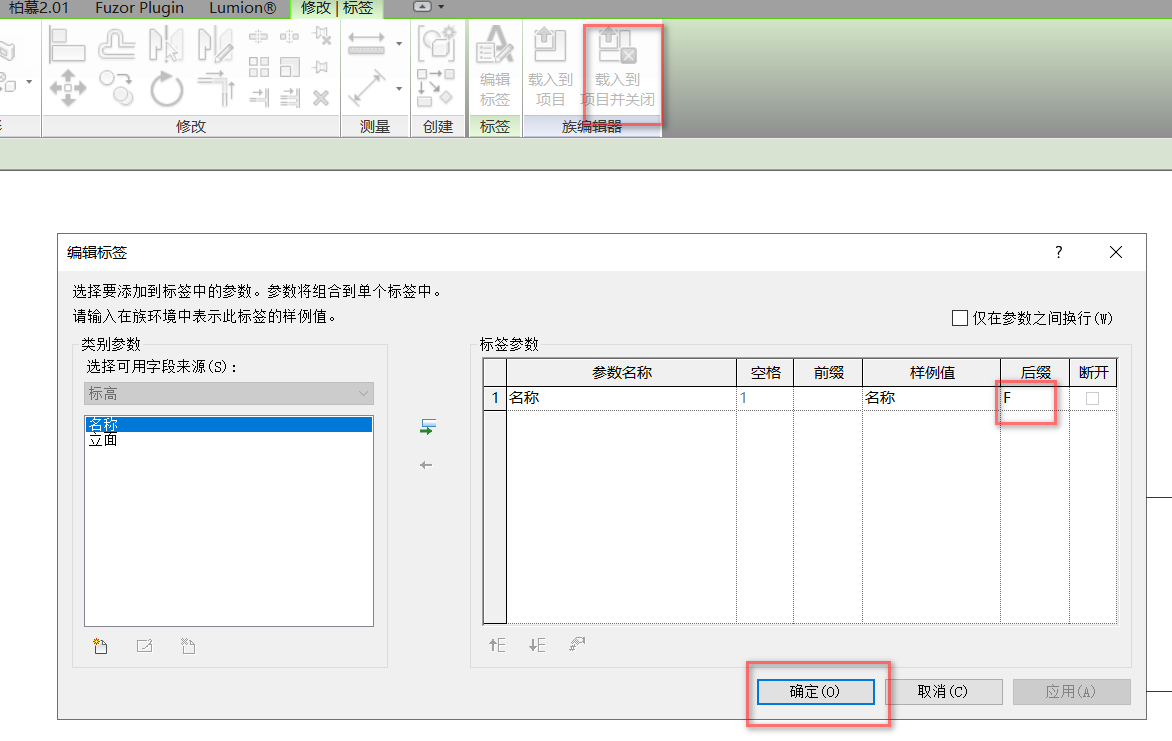
Task: Click the edit parameter icon below list
Action: coord(144,646)
